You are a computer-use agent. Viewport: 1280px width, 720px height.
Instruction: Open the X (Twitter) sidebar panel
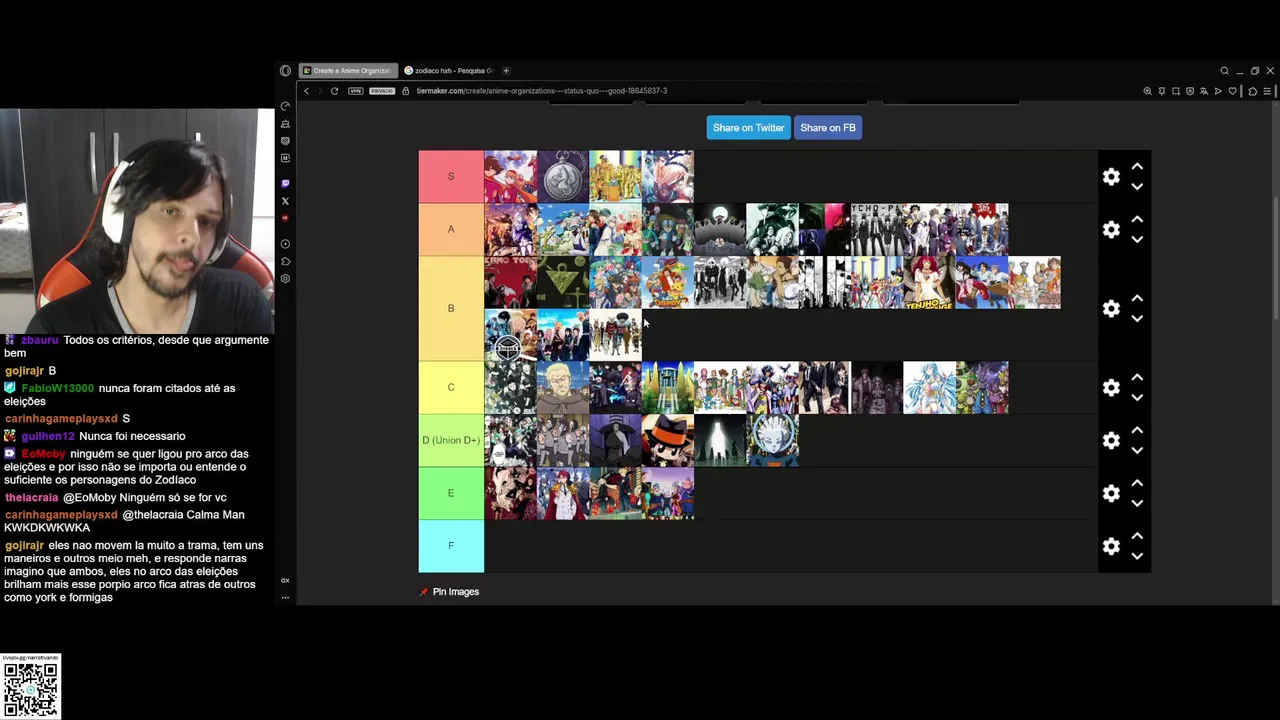pos(285,201)
